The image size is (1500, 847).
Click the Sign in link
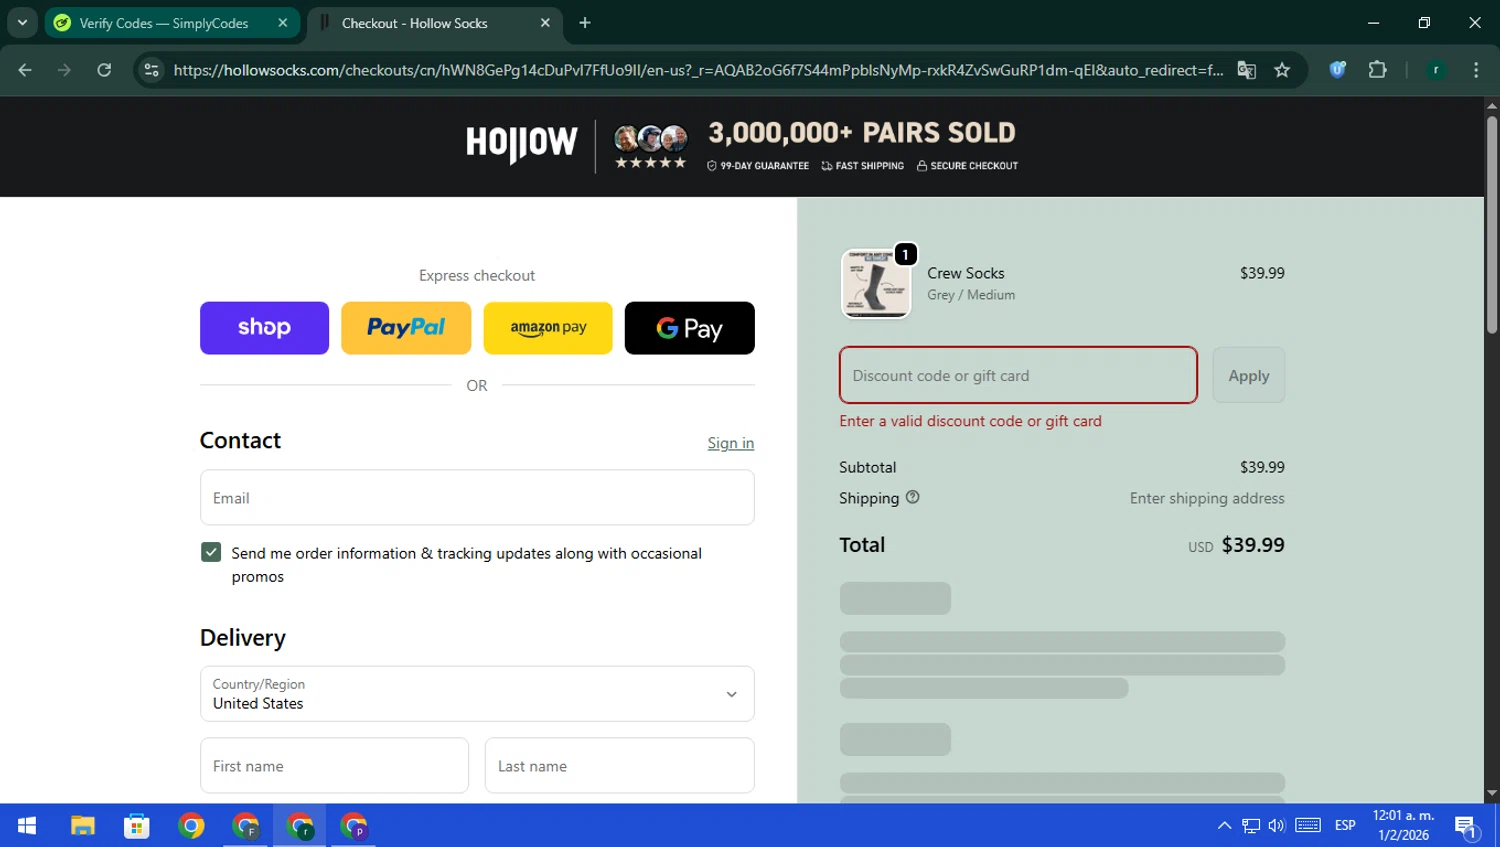[731, 443]
